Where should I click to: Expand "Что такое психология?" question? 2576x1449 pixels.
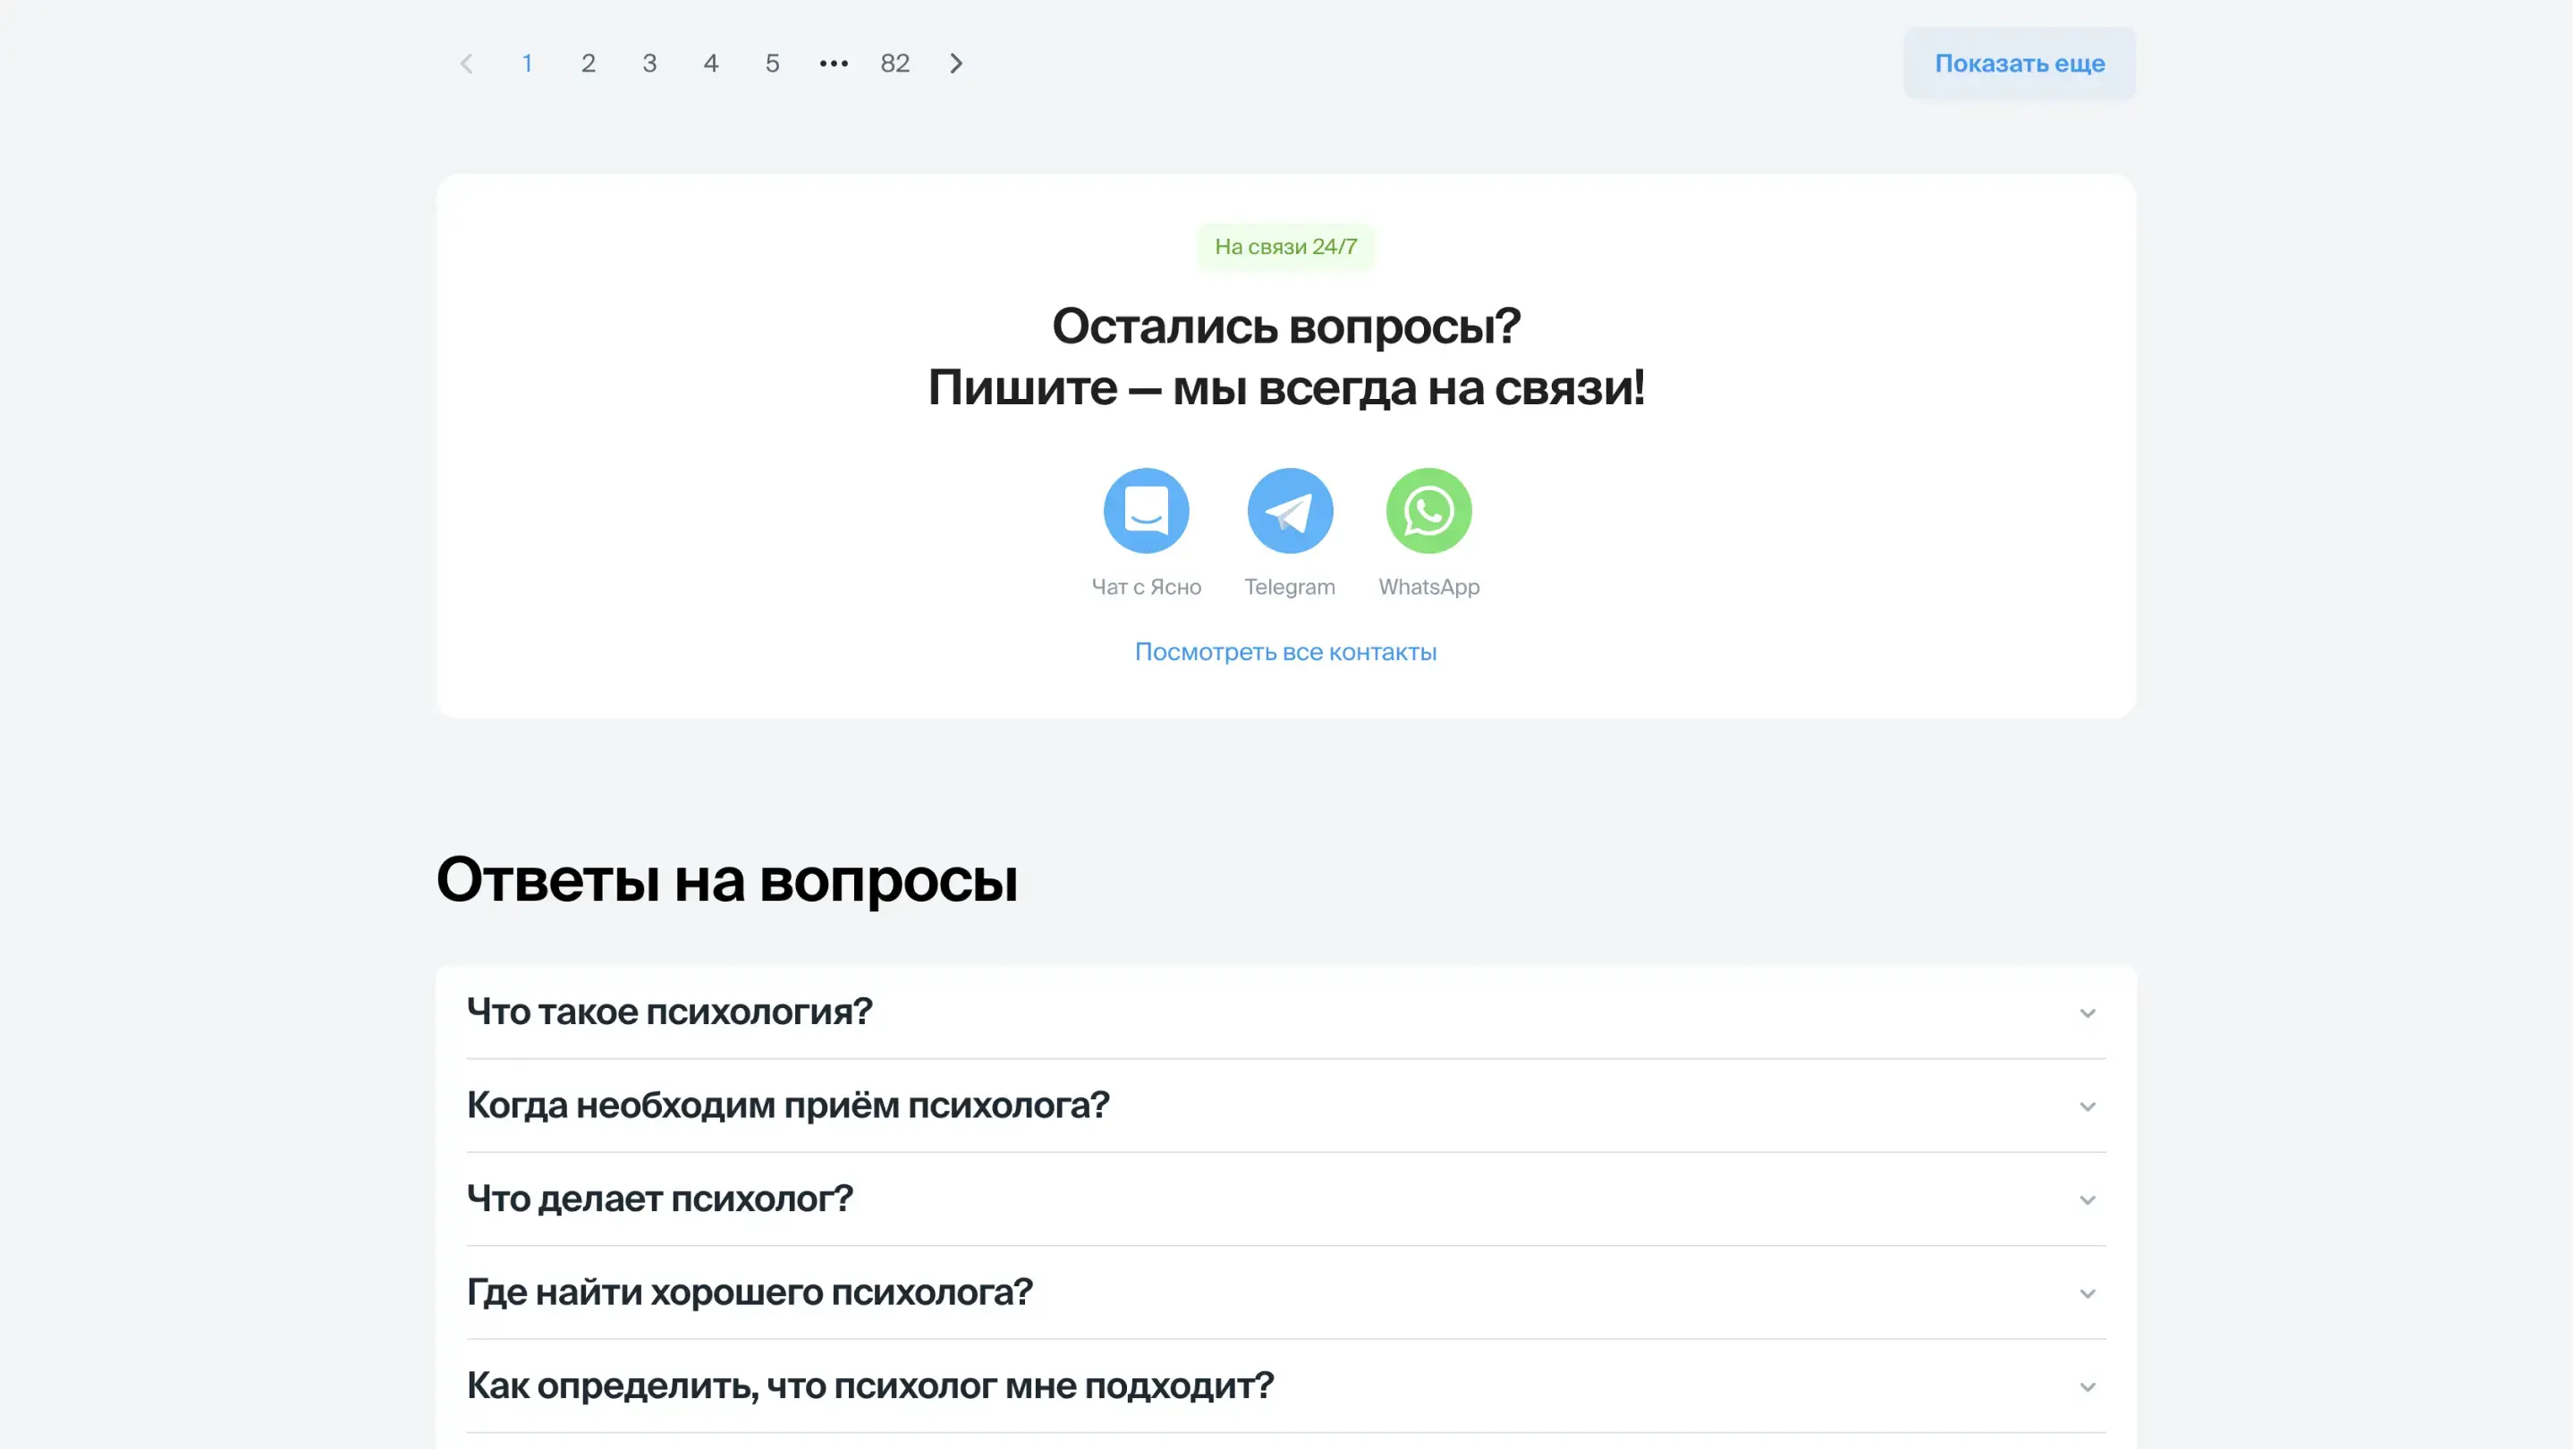(x=670, y=1012)
